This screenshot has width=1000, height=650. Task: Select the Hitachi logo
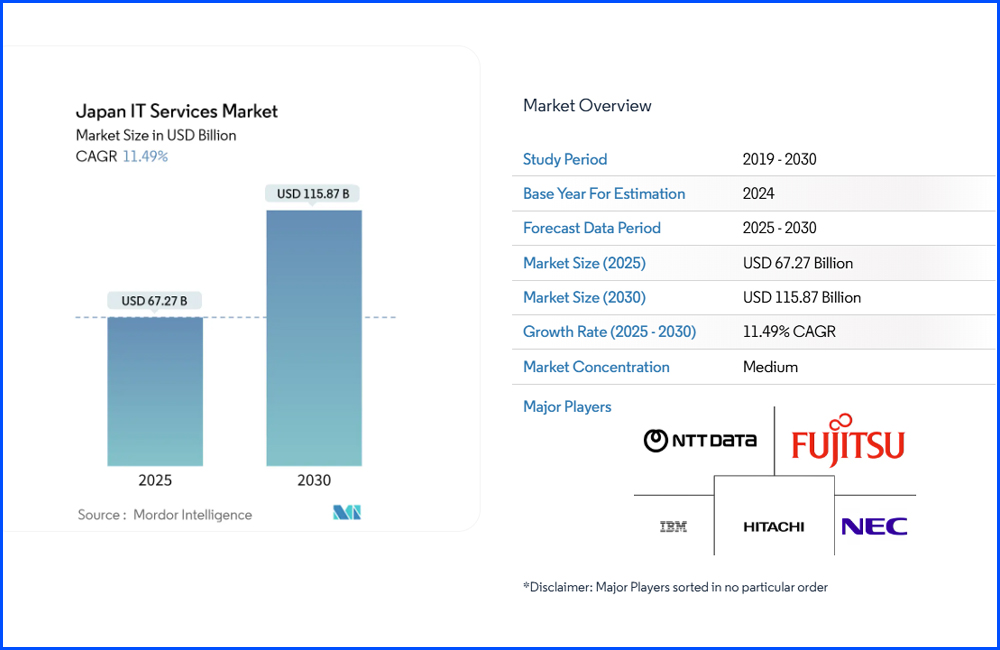773,524
